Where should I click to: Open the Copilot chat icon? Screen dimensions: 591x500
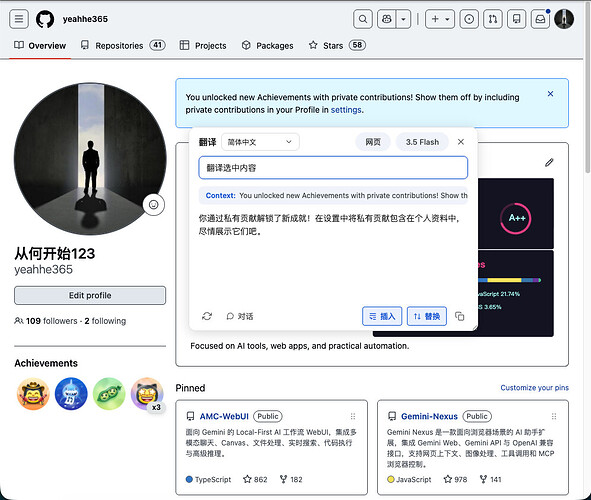point(387,19)
